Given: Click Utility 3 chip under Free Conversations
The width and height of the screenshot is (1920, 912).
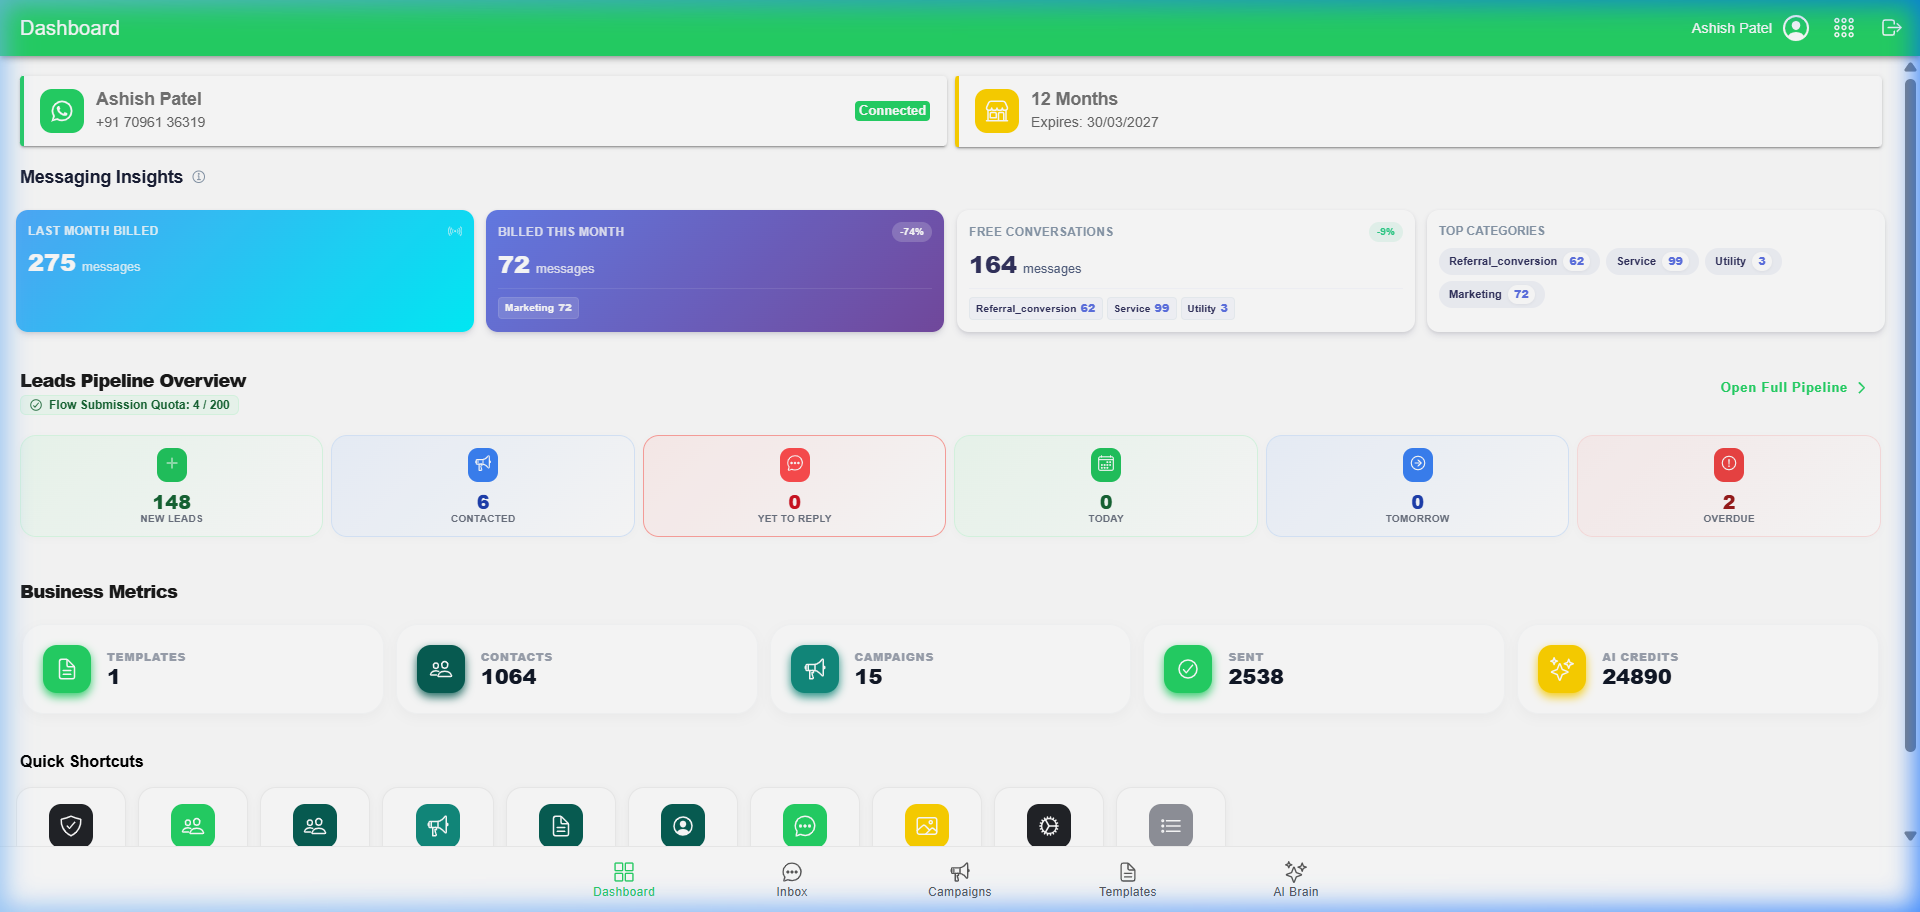Looking at the screenshot, I should click(1207, 308).
